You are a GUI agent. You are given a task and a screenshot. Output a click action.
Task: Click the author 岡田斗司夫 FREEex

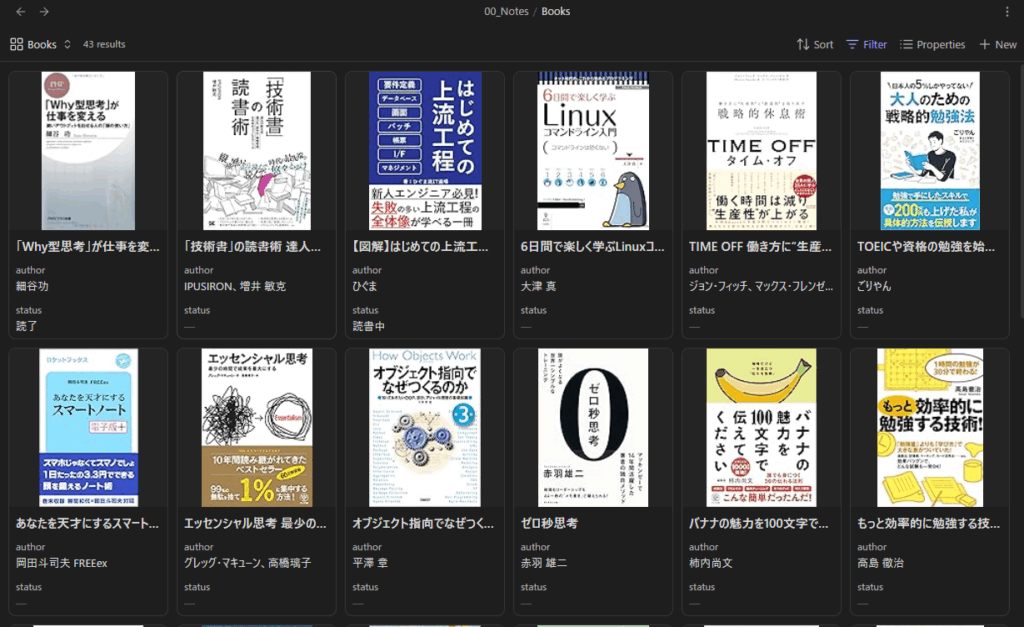(61, 563)
